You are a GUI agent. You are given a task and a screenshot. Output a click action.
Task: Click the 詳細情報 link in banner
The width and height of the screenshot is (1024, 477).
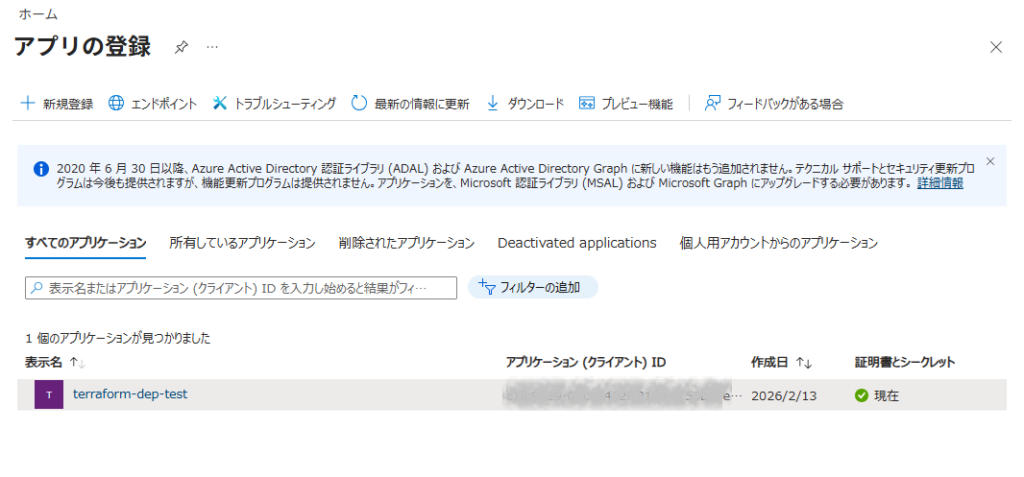(x=940, y=184)
